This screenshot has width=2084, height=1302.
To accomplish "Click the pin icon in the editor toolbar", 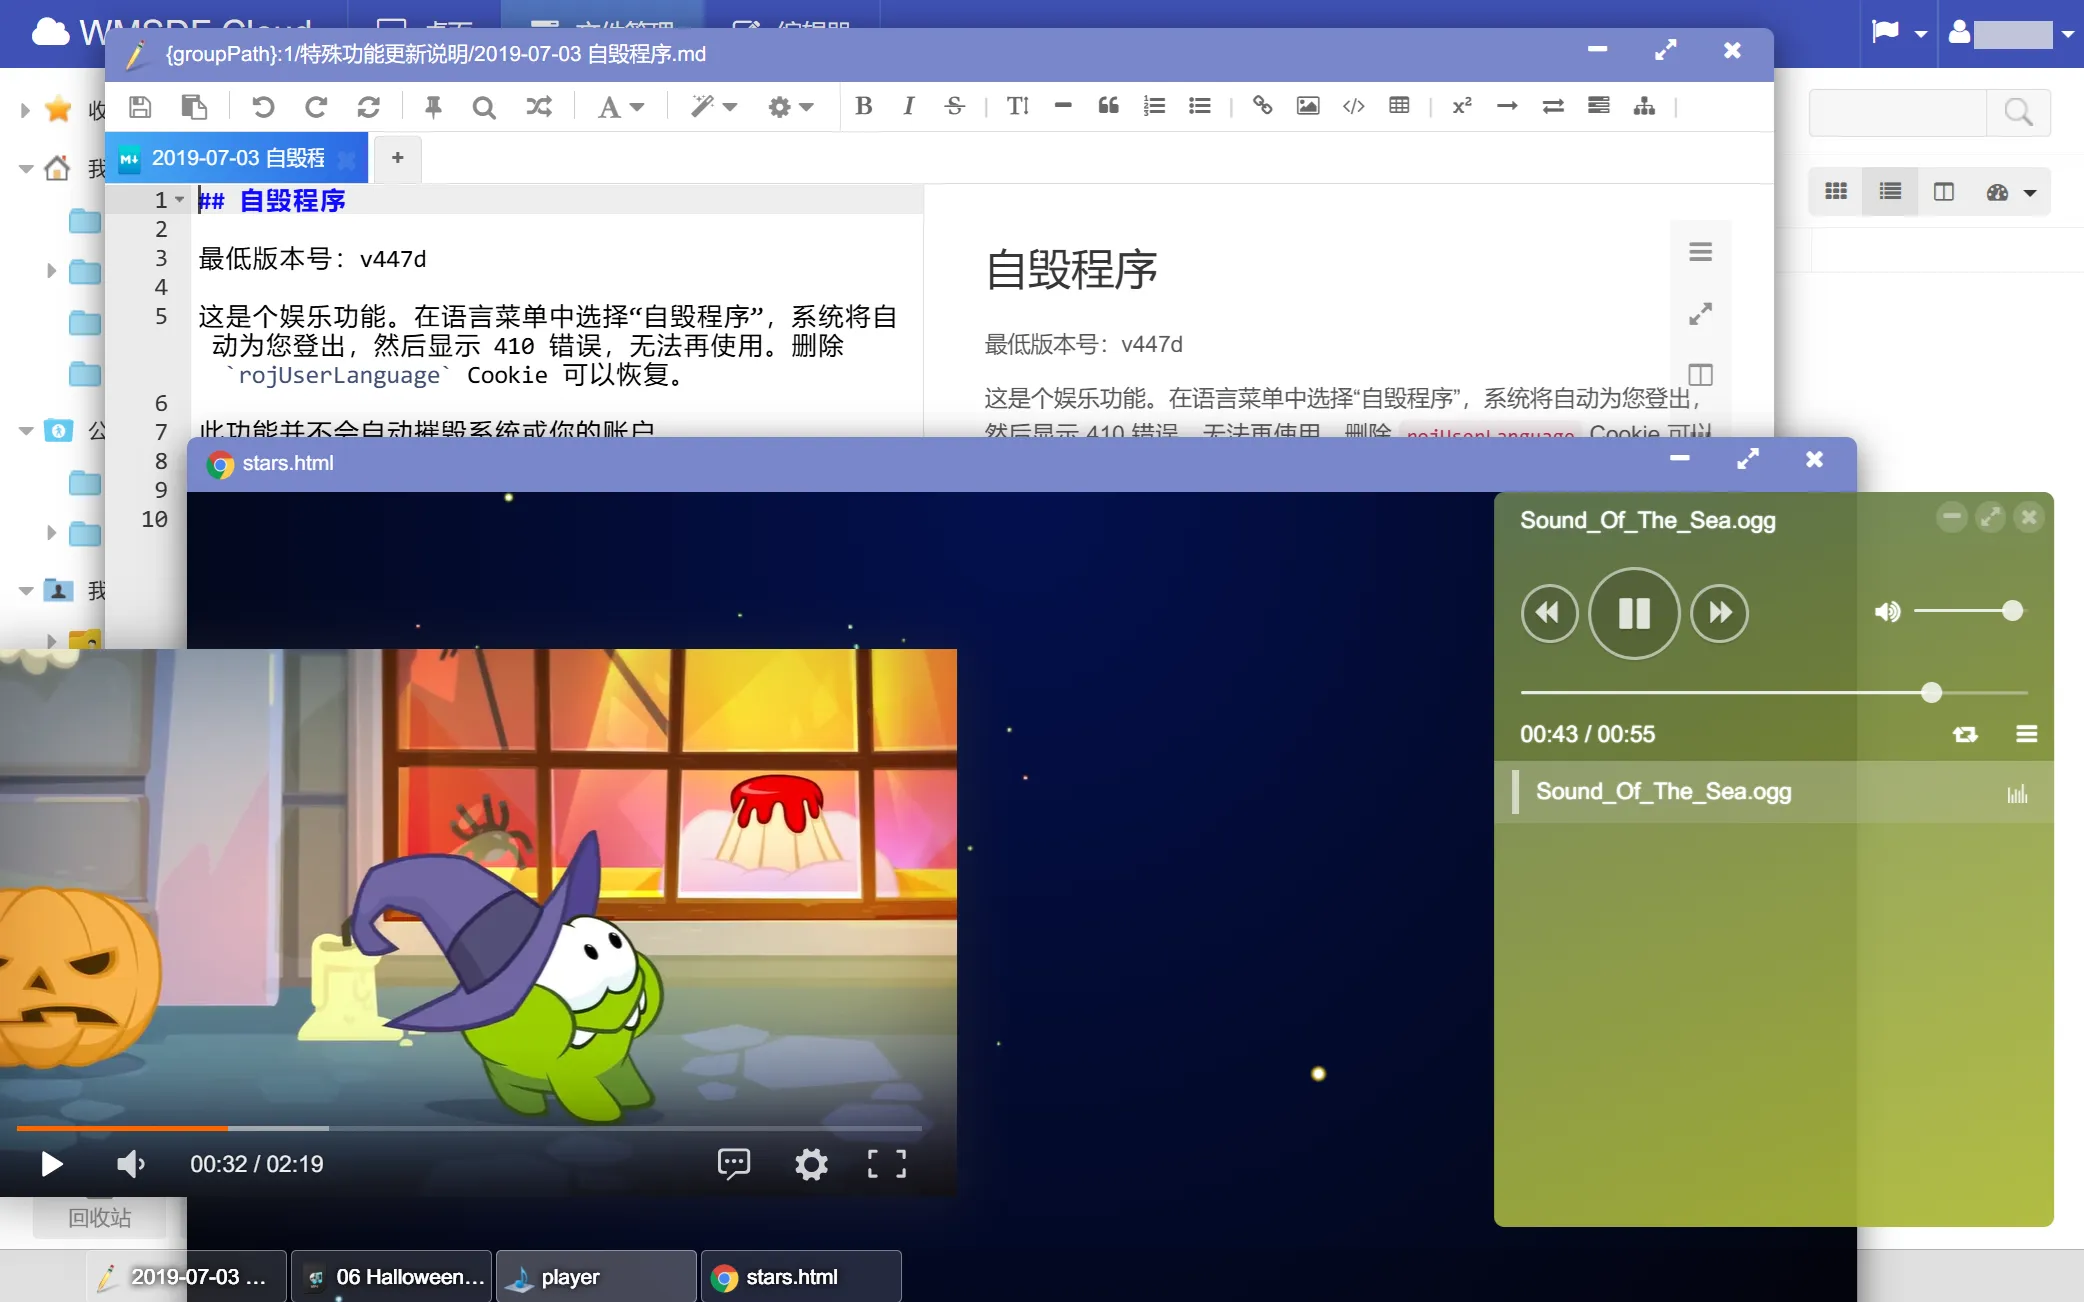I will [x=433, y=107].
